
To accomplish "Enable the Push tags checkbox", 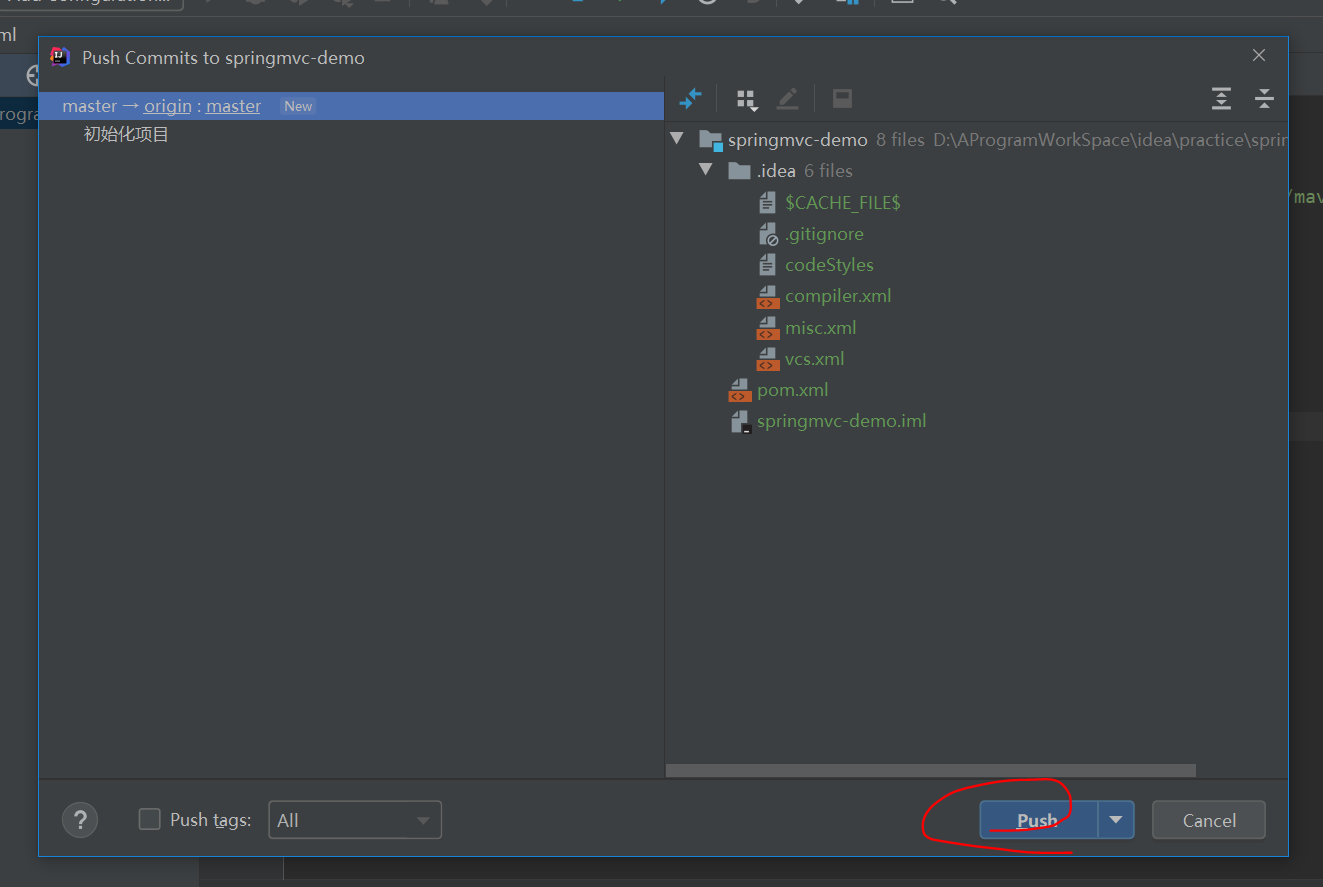I will pyautogui.click(x=149, y=819).
